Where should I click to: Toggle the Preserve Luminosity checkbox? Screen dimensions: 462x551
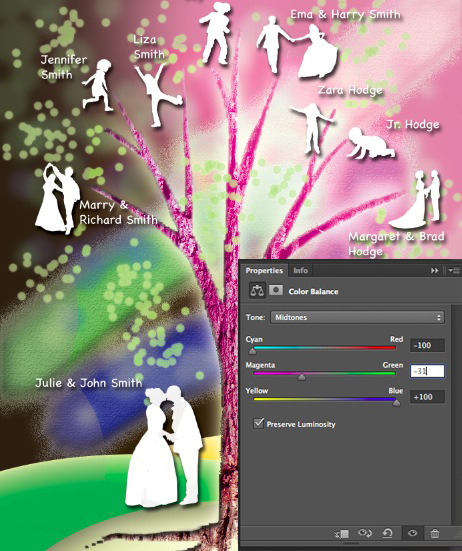point(259,423)
